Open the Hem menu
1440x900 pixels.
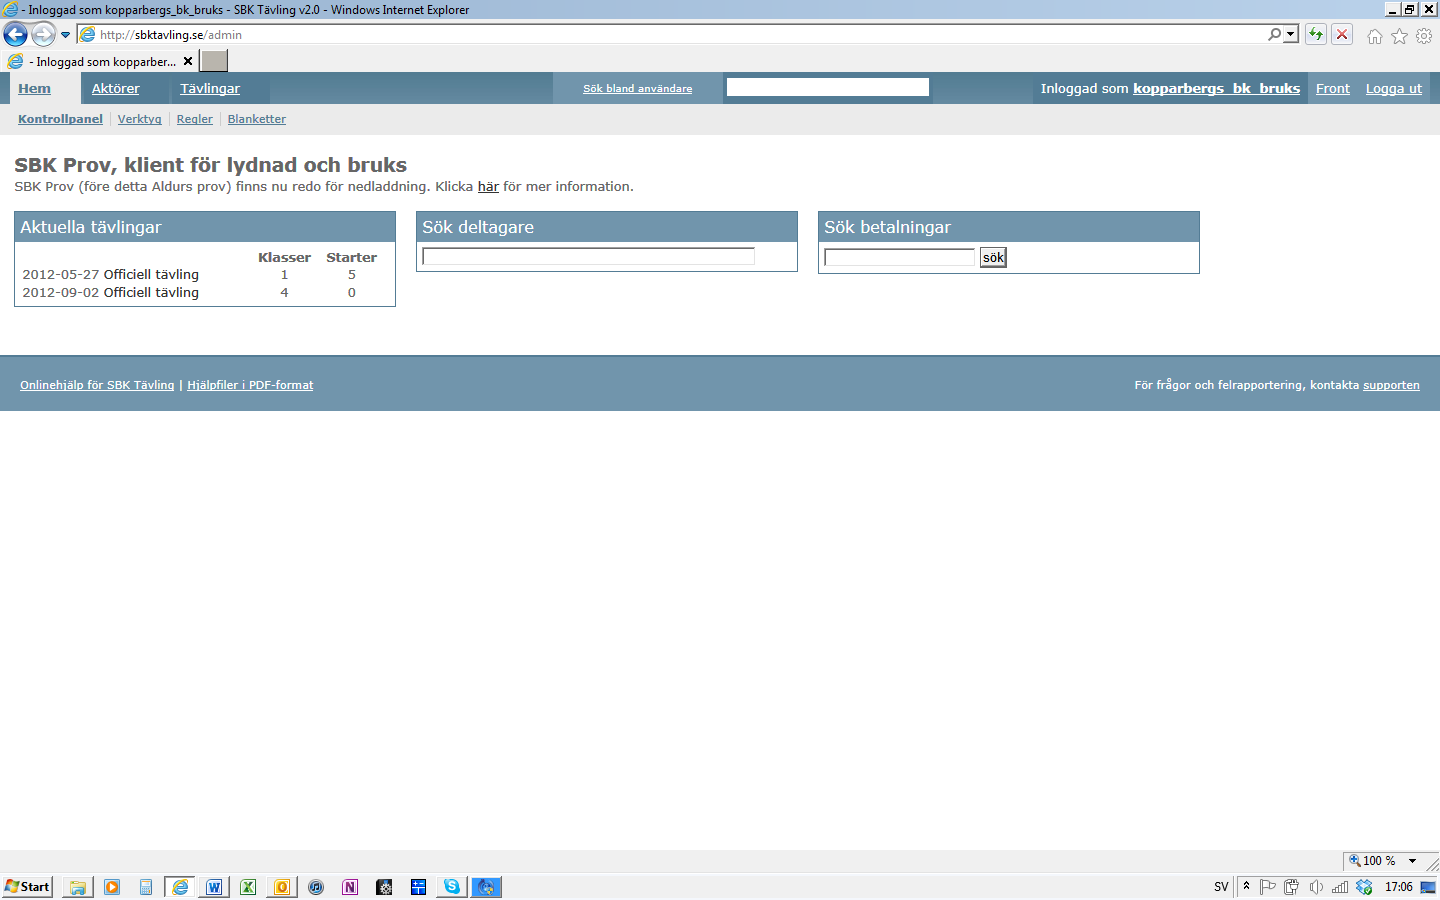tap(34, 88)
